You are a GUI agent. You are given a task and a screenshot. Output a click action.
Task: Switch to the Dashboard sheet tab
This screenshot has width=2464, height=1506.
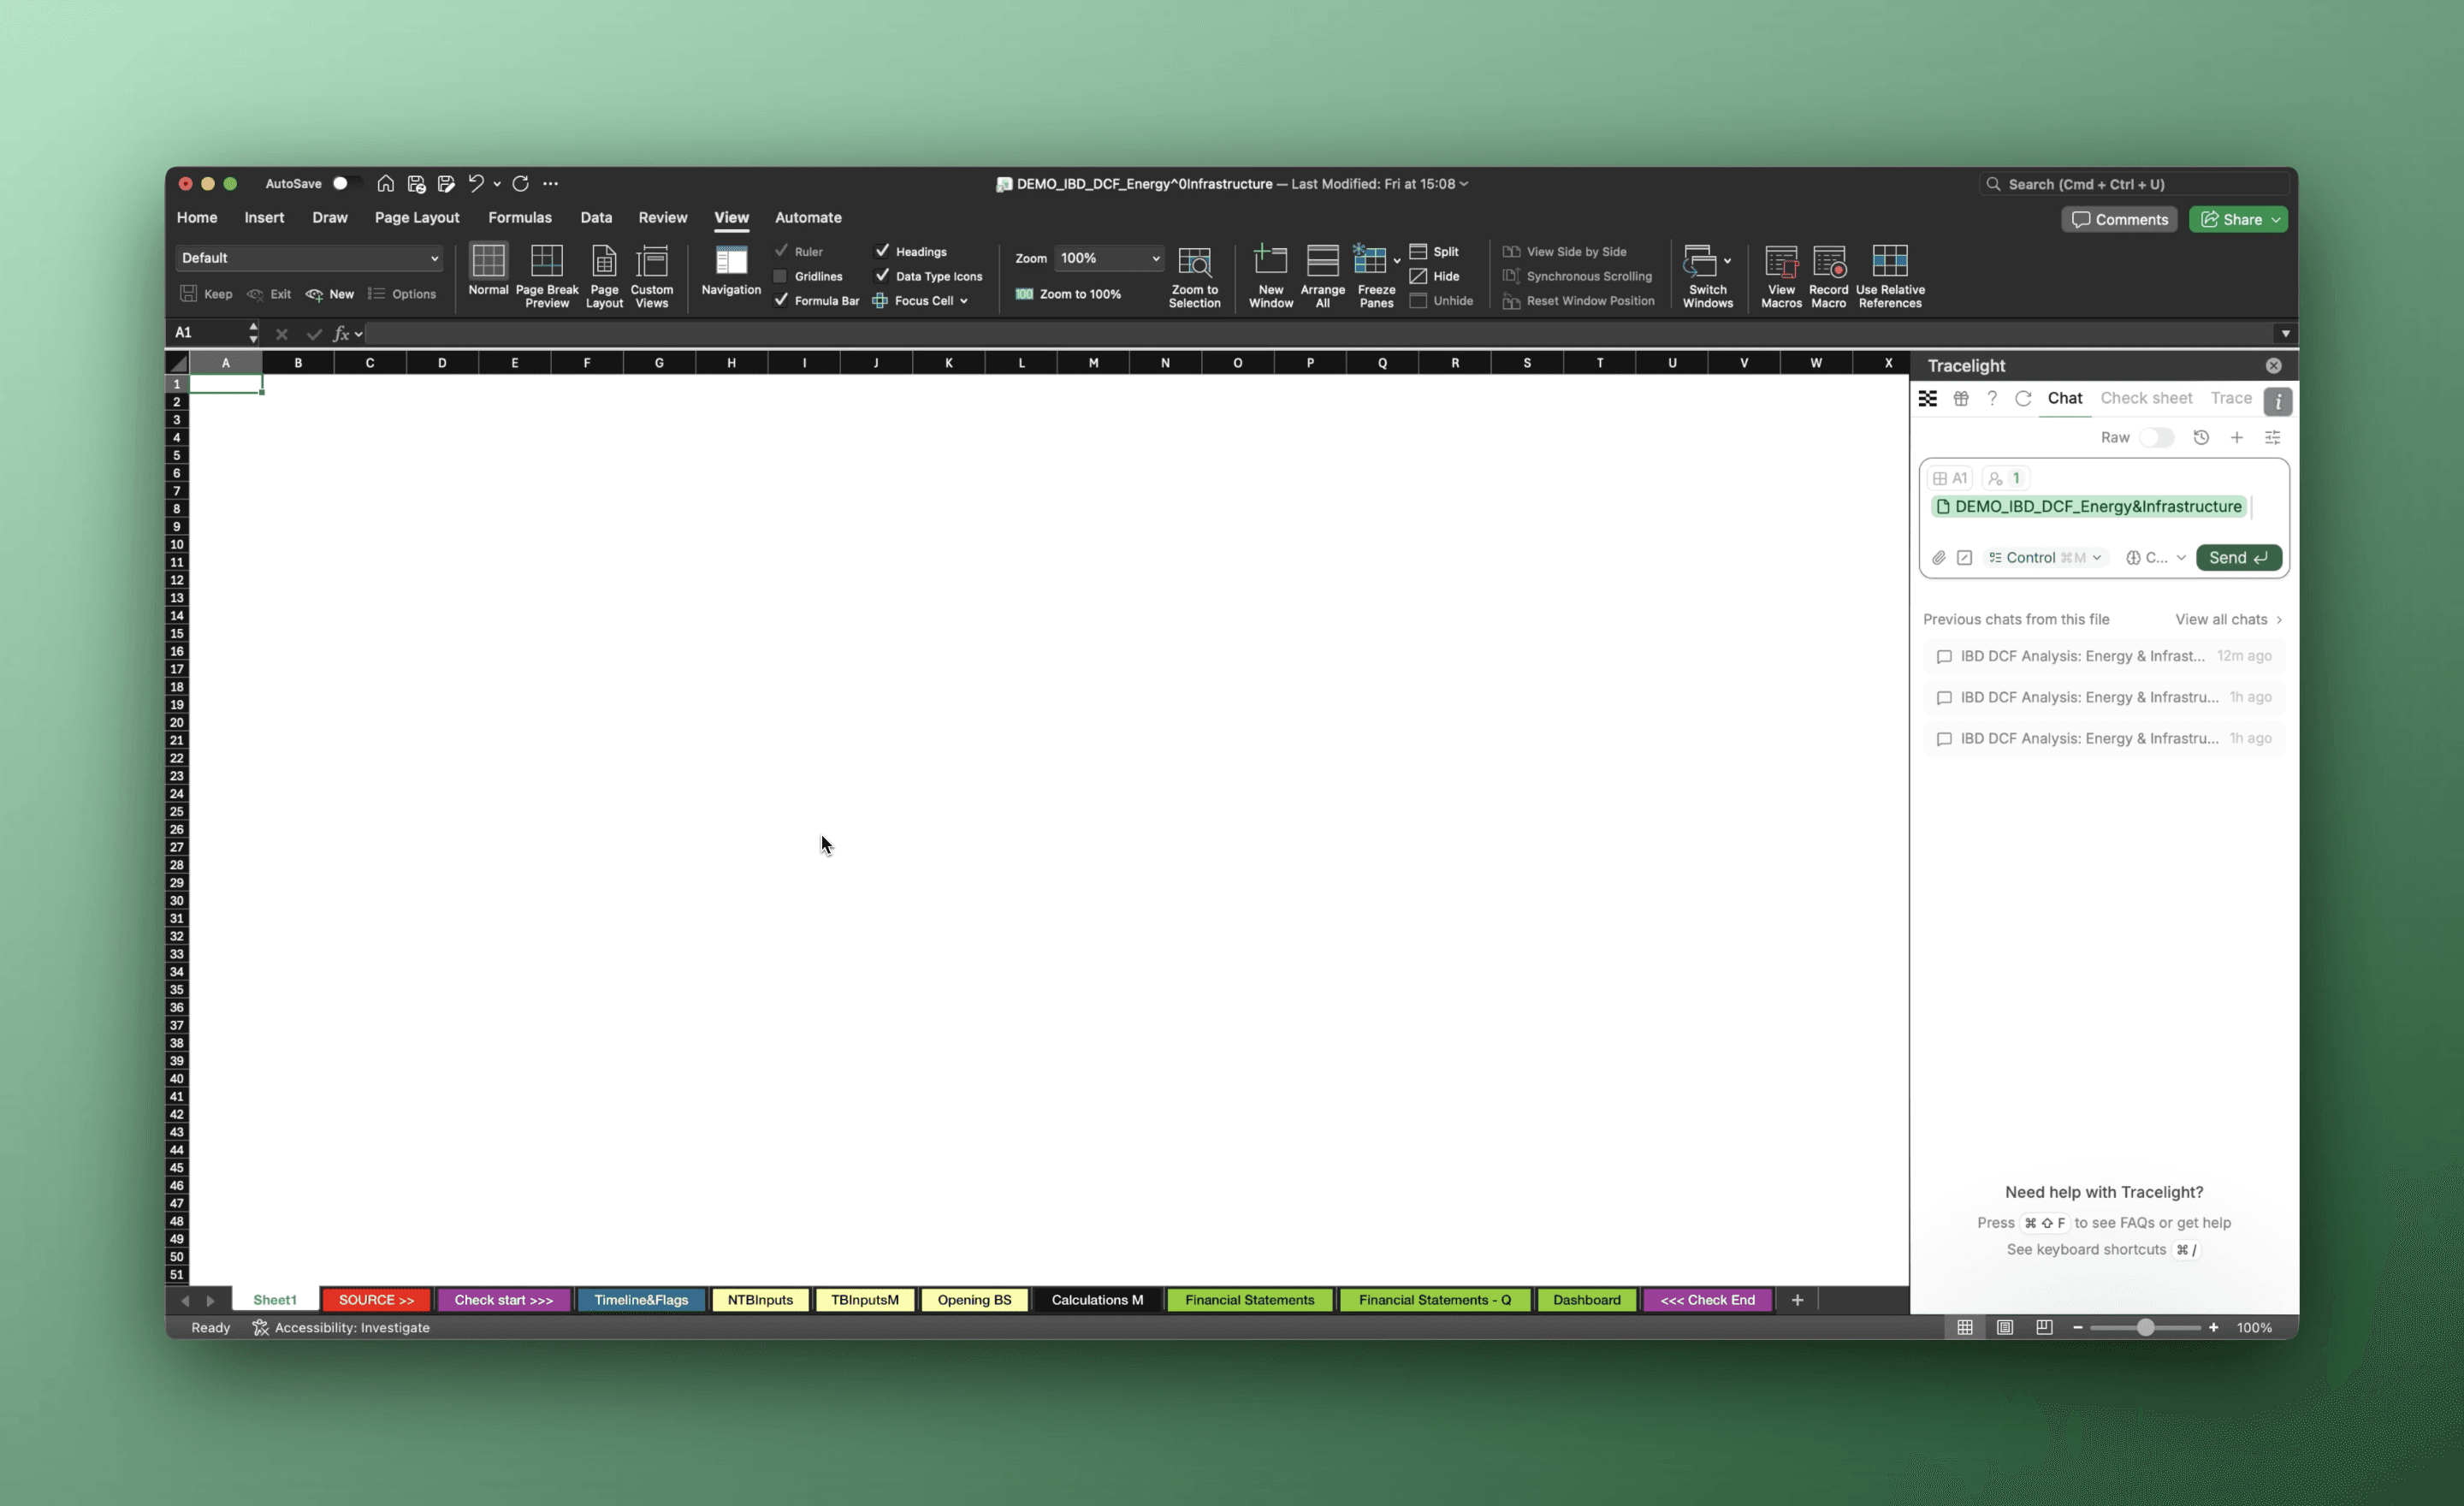point(1586,1300)
